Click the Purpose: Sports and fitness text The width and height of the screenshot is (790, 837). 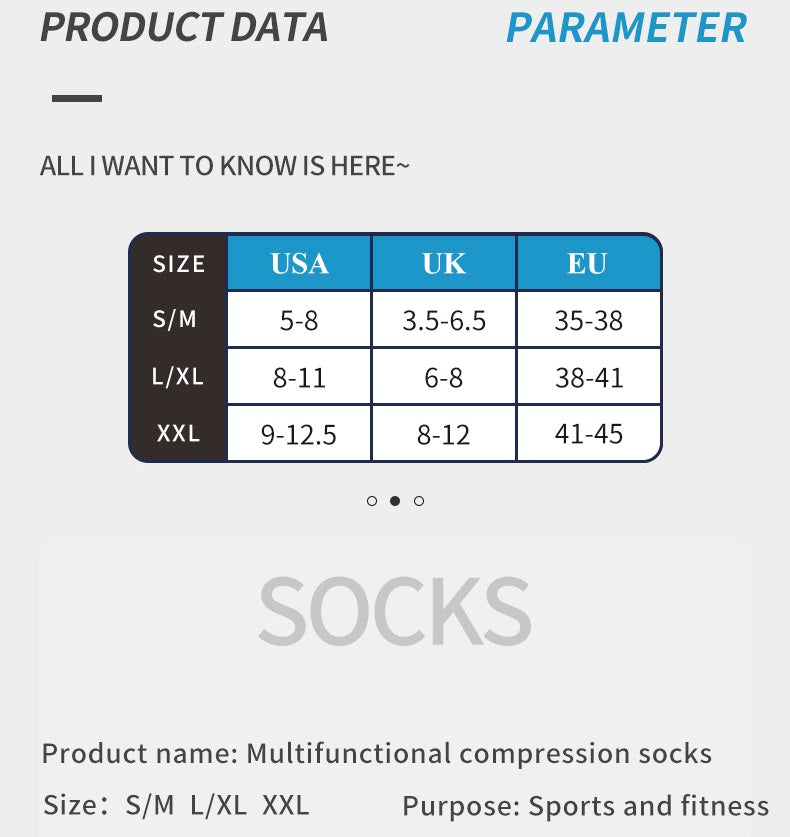coord(586,805)
